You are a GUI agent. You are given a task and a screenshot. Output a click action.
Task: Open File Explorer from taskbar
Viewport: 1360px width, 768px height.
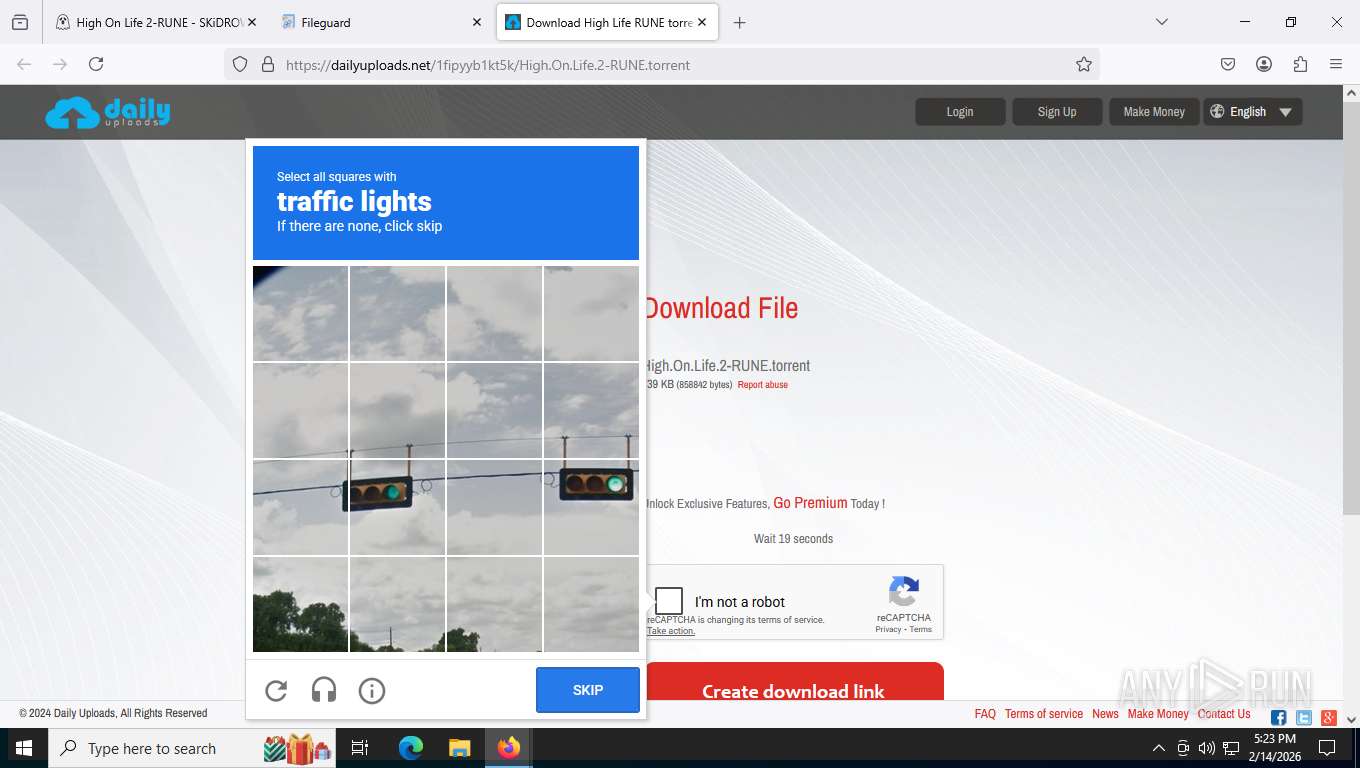click(459, 748)
